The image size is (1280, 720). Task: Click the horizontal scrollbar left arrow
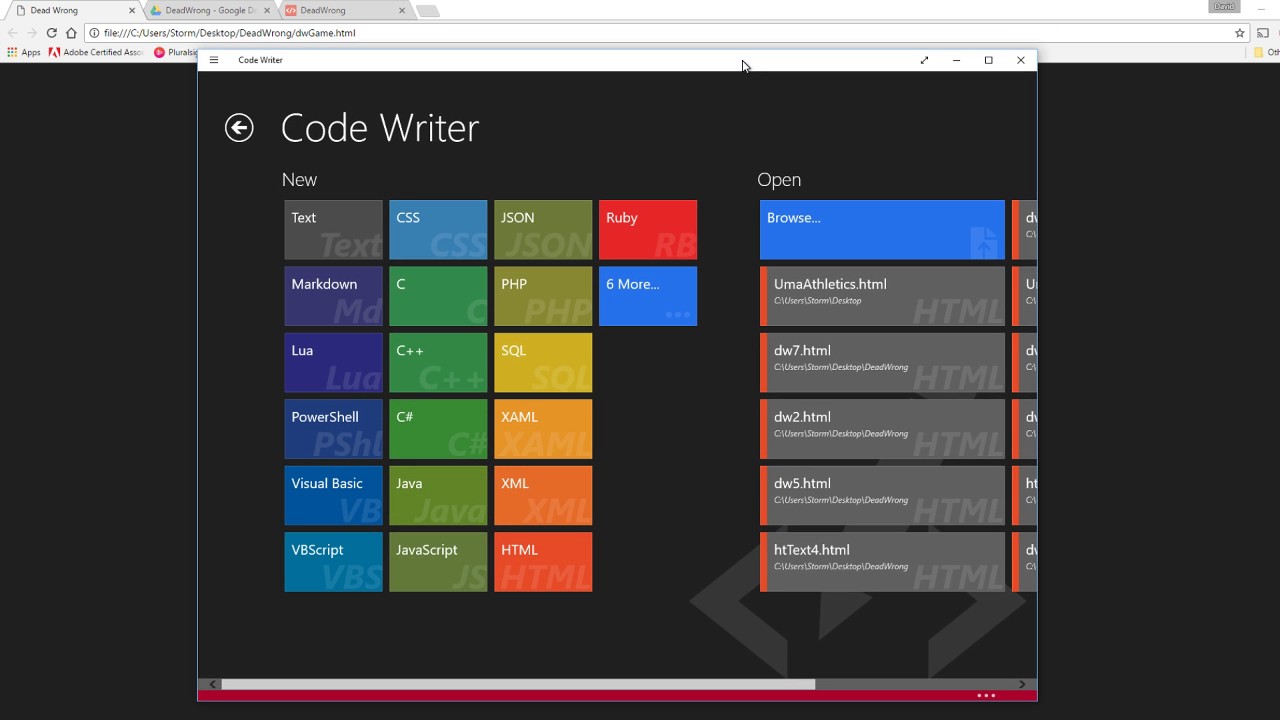tap(212, 684)
